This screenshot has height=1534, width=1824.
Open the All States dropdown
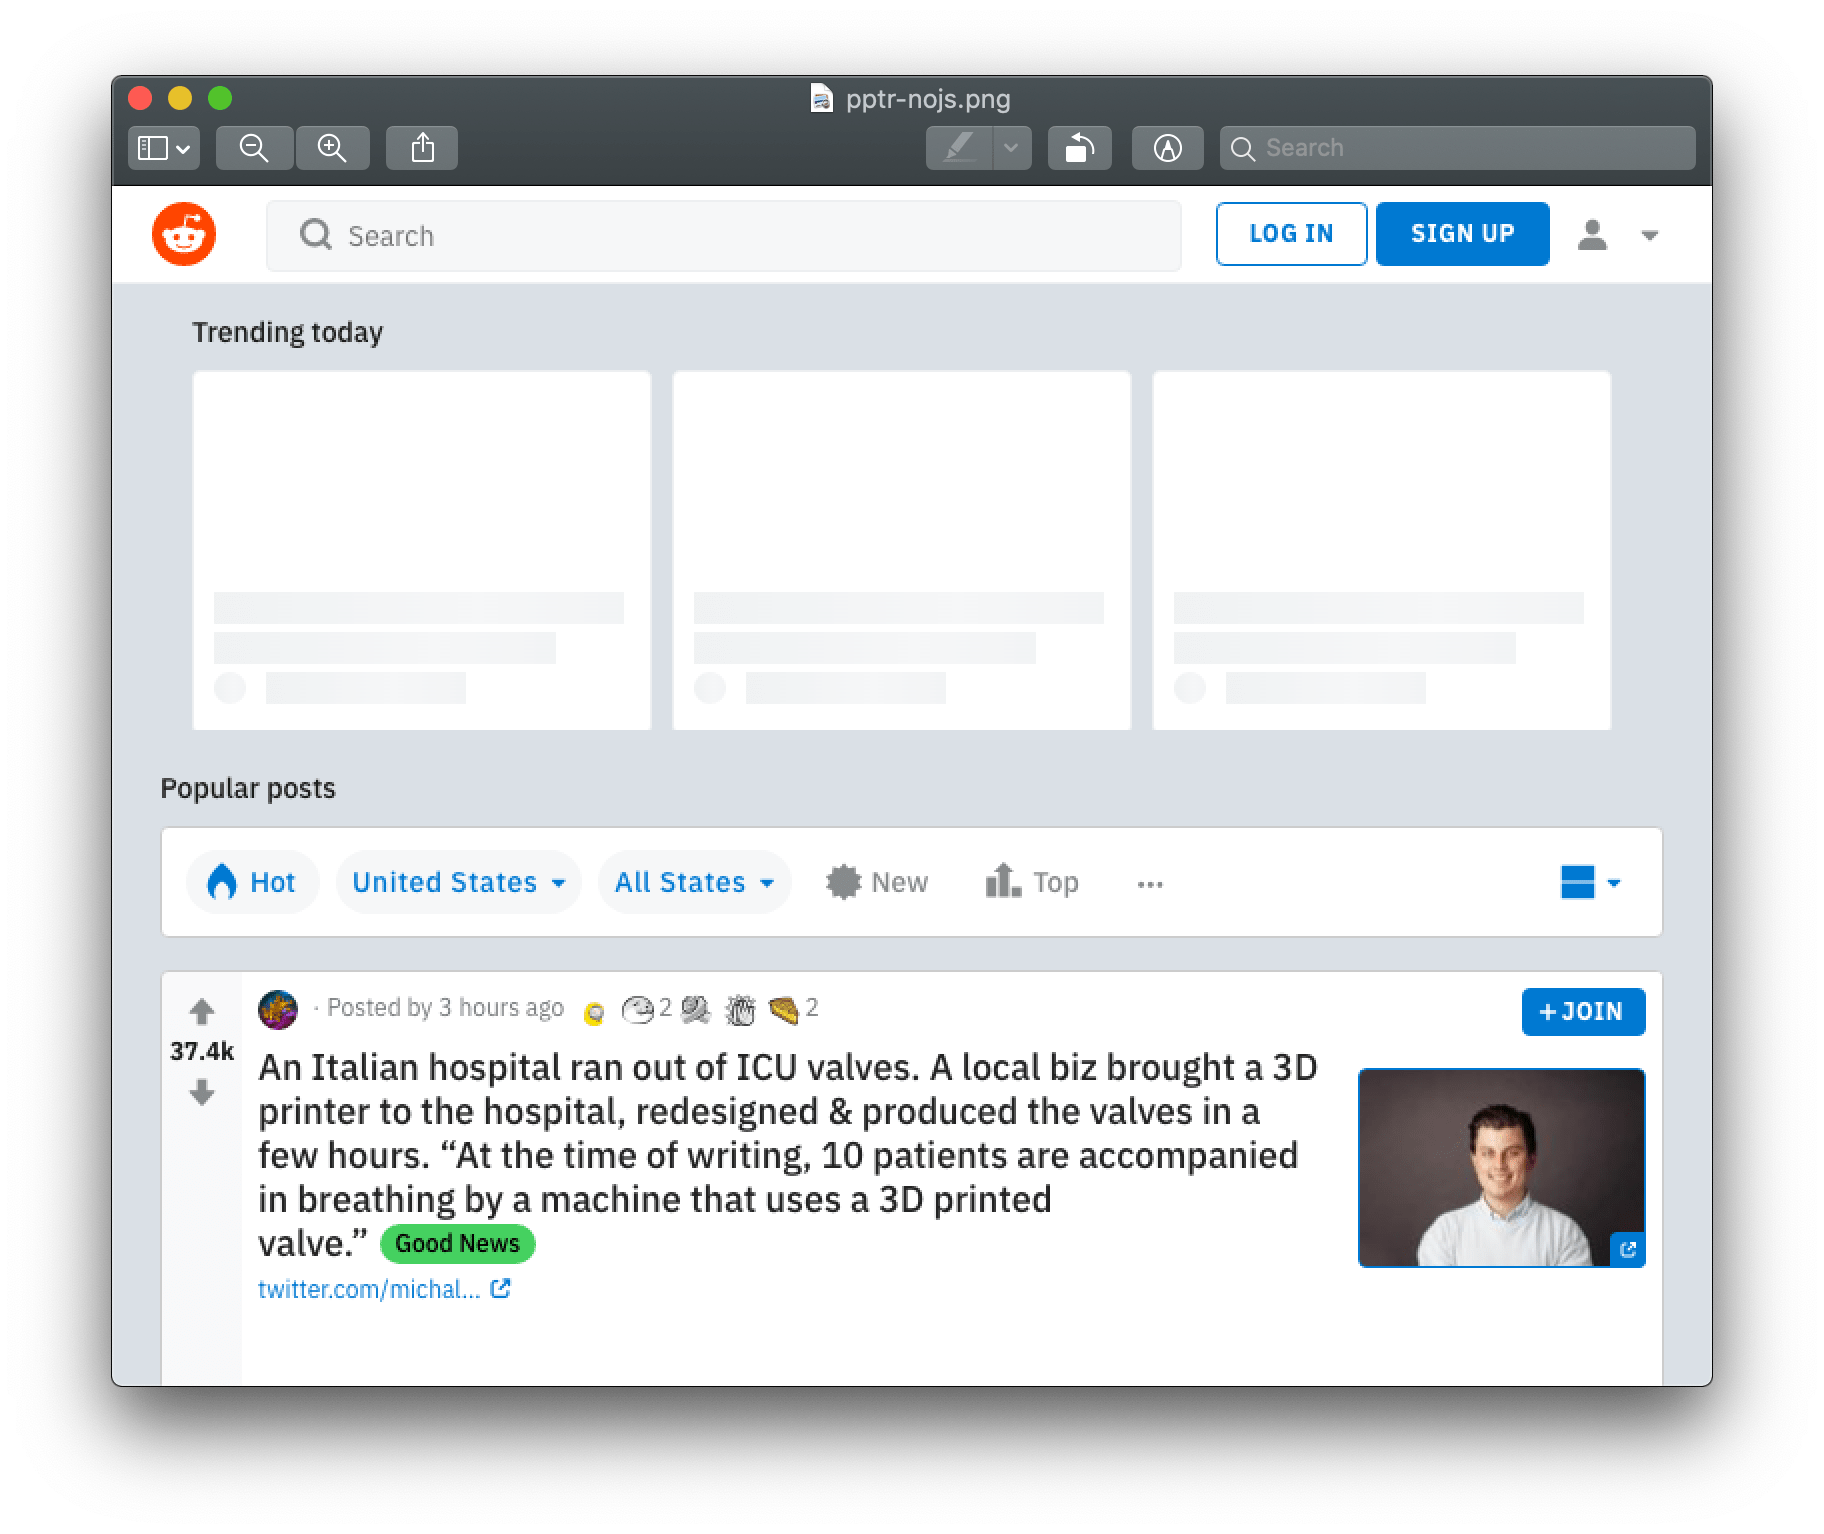click(x=695, y=882)
